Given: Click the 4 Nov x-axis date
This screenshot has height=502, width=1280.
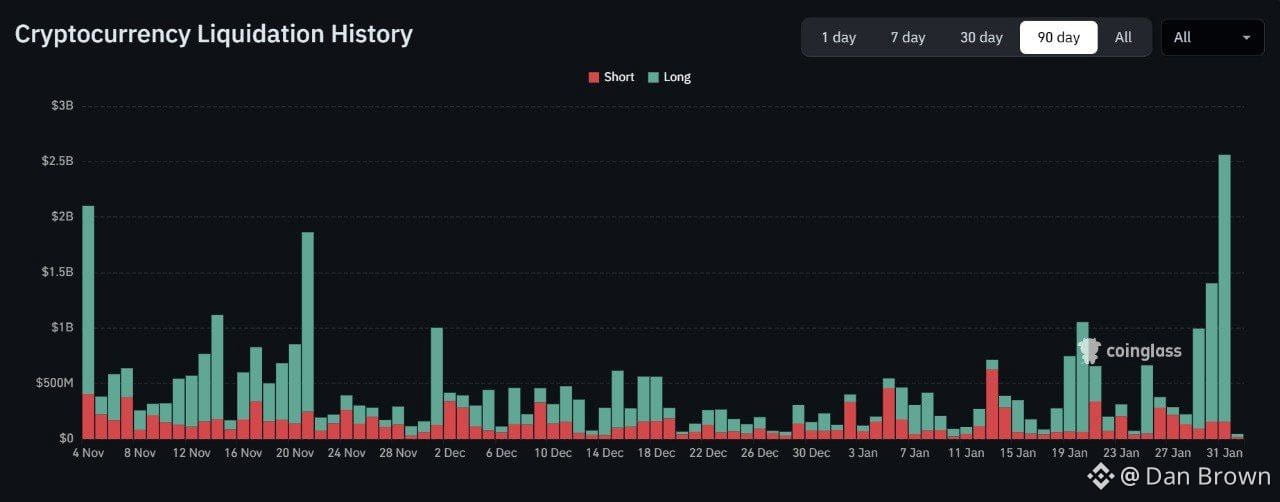Looking at the screenshot, I should [x=88, y=453].
